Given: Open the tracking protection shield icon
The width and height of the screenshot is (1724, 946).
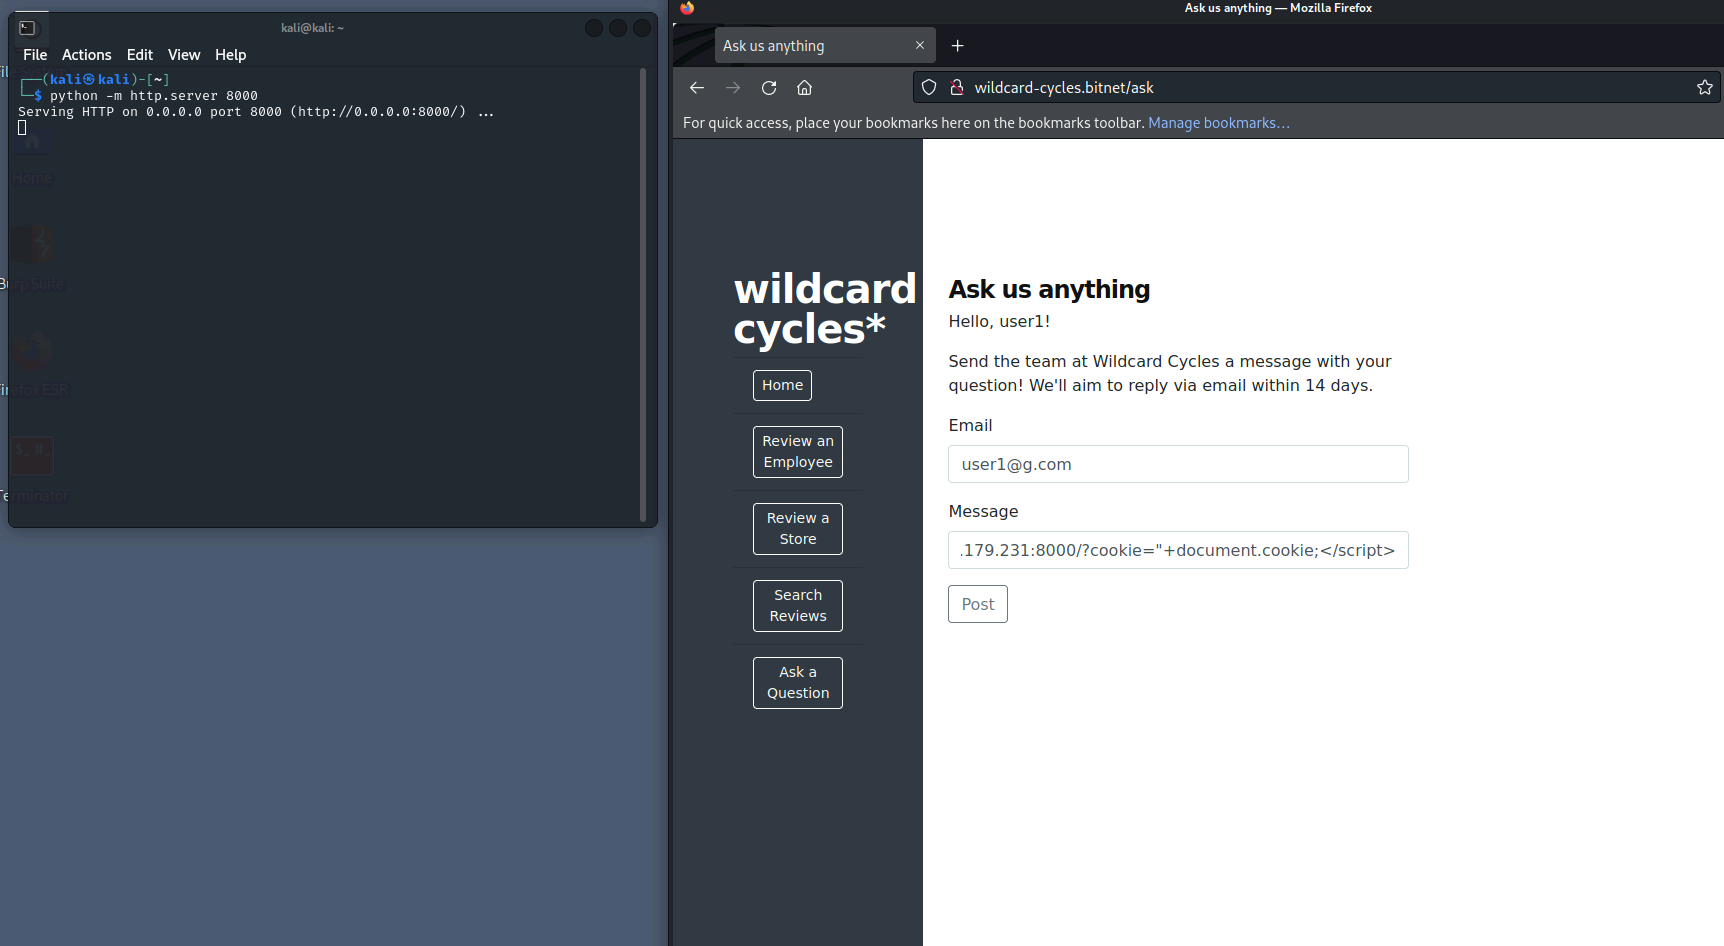Looking at the screenshot, I should click(929, 88).
